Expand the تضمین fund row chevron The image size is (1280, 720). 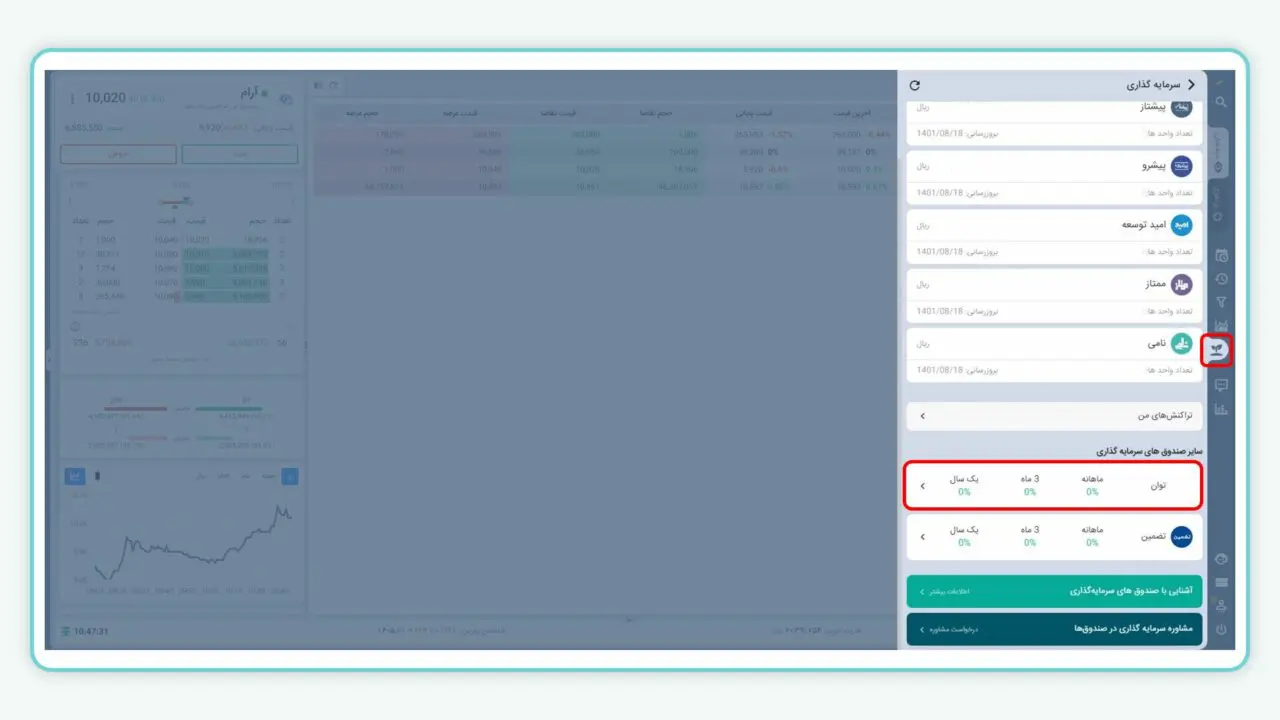922,537
